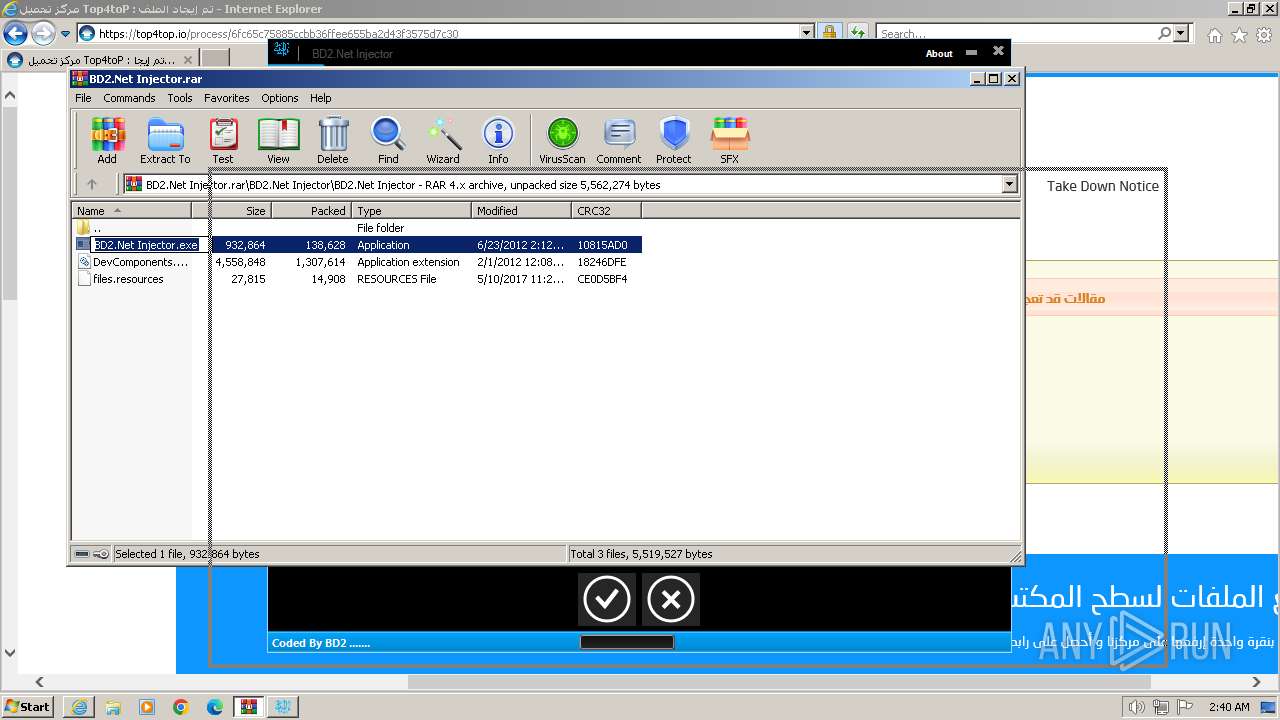Click the page vertical scroll down arrow
Image resolution: width=1280 pixels, height=720 pixels.
[x=10, y=654]
